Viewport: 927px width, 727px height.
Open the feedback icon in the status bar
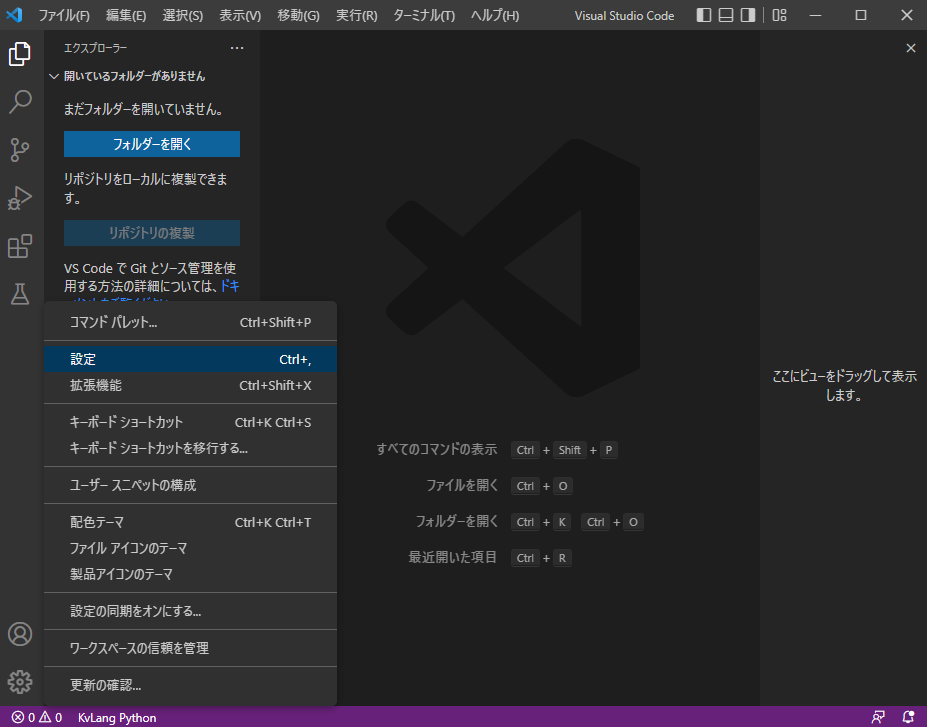(x=878, y=717)
